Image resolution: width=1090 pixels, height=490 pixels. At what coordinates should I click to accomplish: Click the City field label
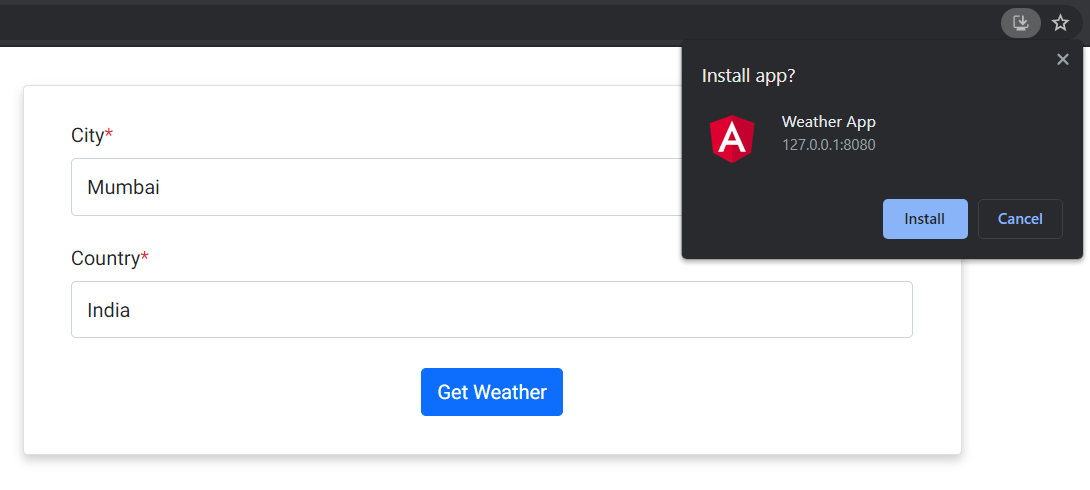pyautogui.click(x=88, y=136)
